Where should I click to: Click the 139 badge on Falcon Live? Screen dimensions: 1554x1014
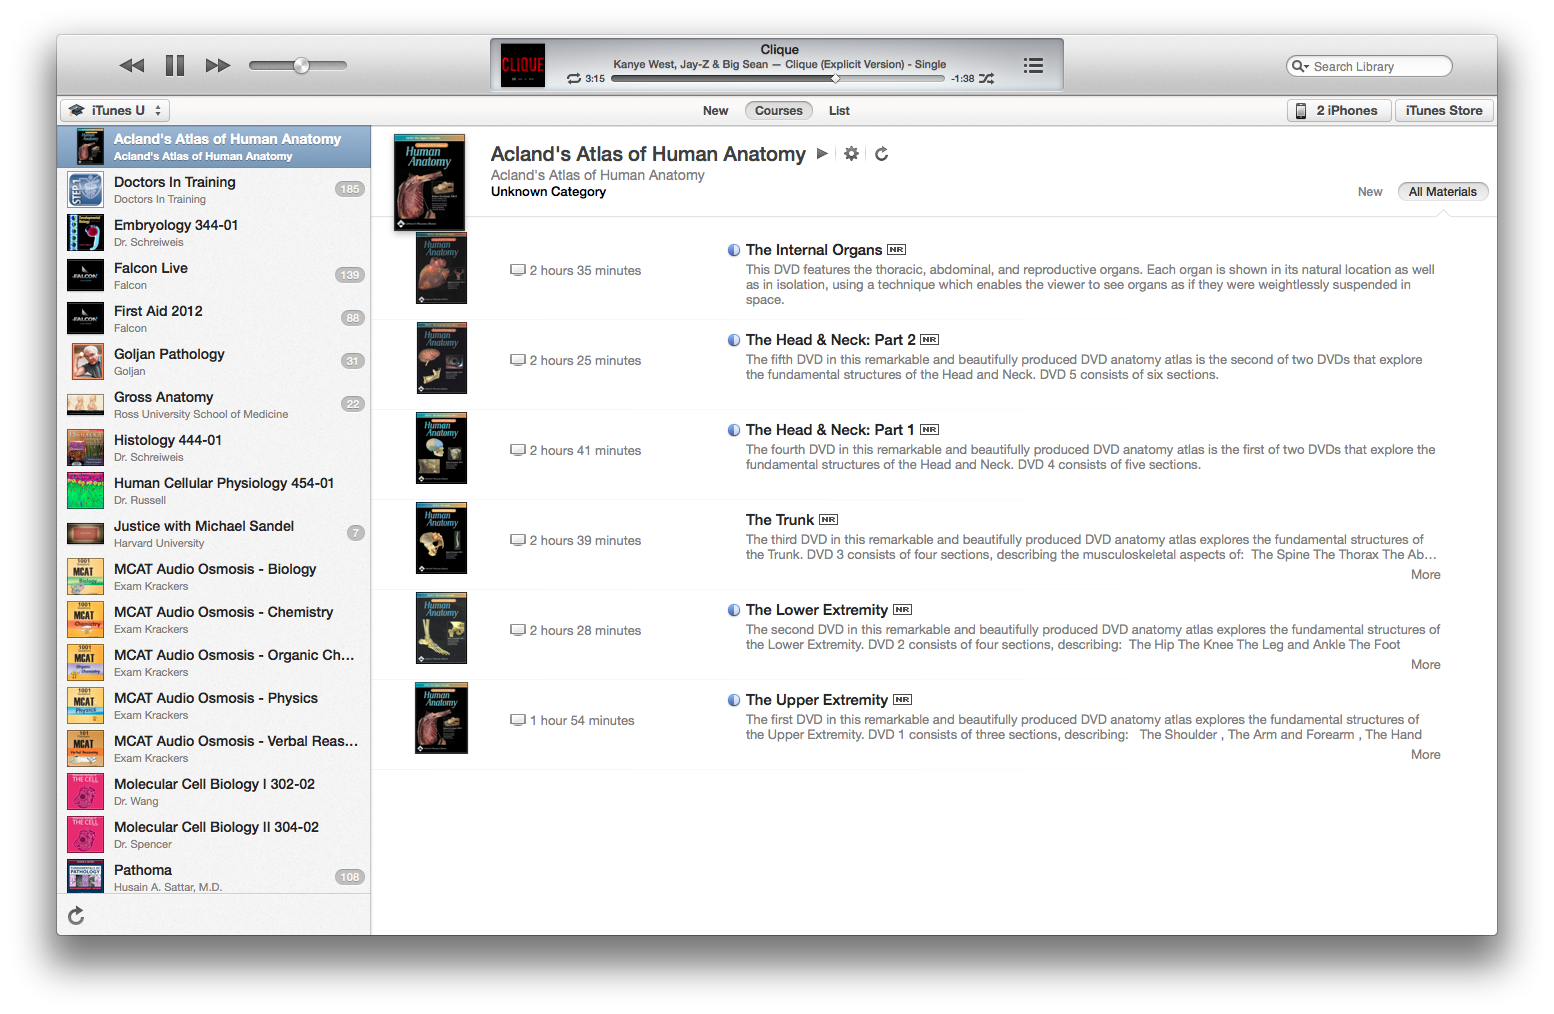349,275
